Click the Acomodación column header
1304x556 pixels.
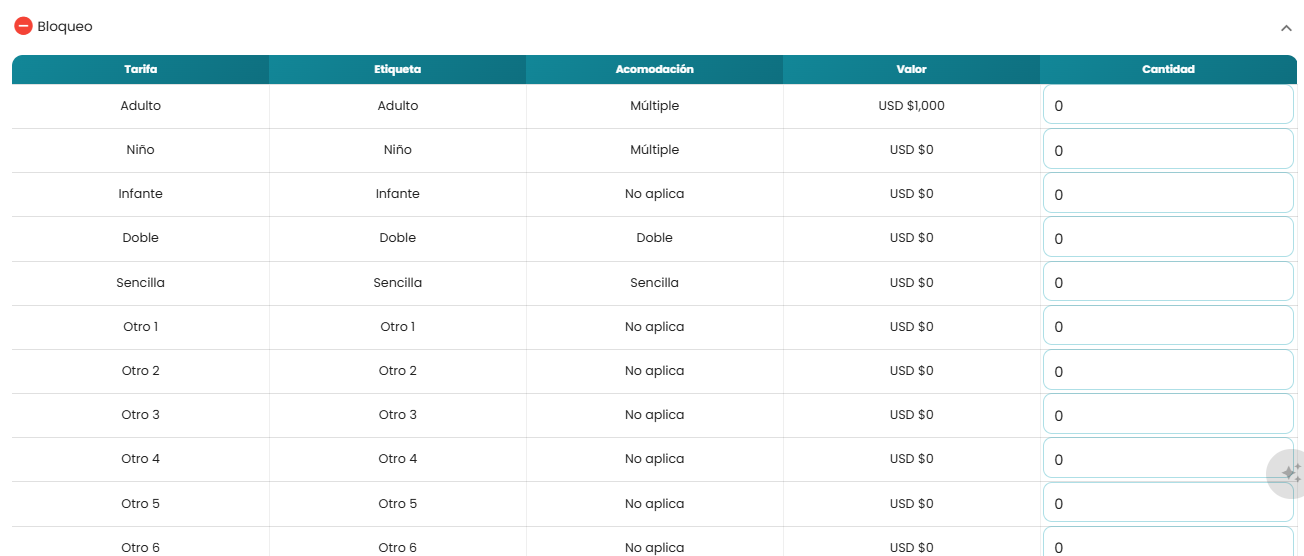655,70
